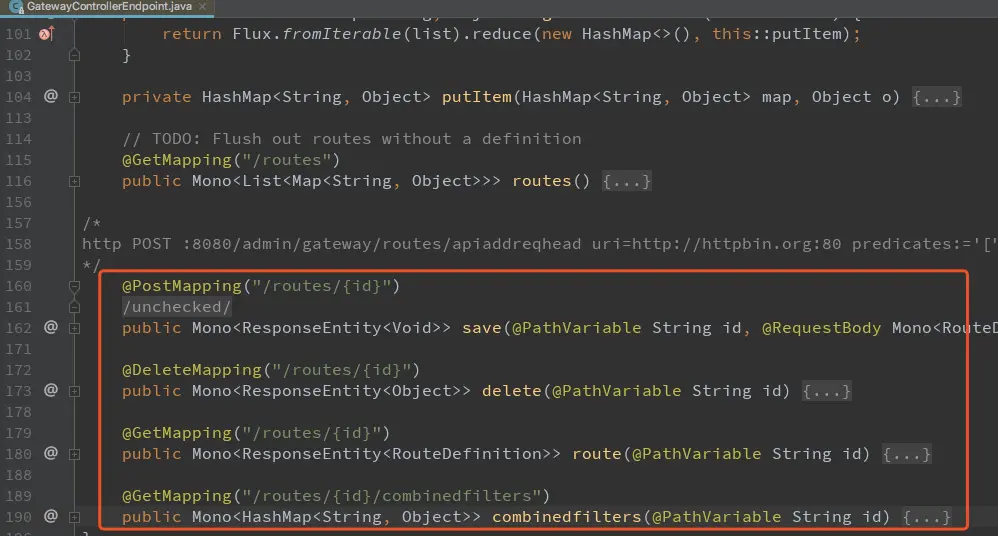Expand the folded routes method on line 116
The height and width of the screenshot is (536, 998).
click(x=74, y=181)
